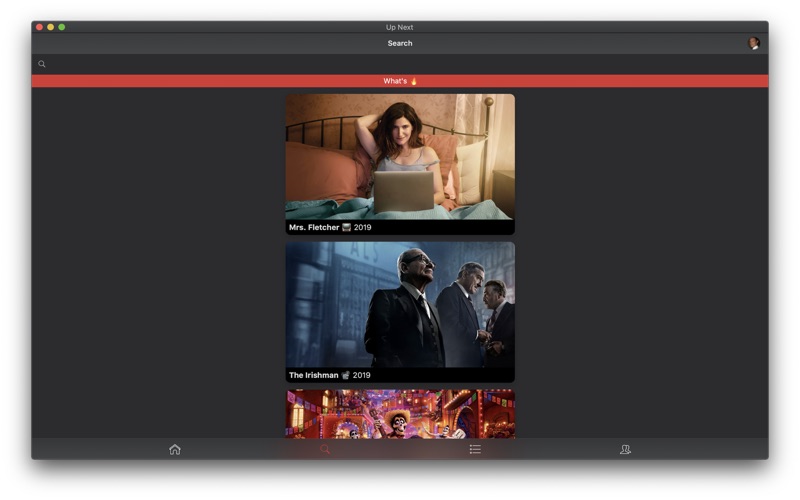Open The Irishman poster thumbnail
The image size is (800, 500).
click(400, 305)
